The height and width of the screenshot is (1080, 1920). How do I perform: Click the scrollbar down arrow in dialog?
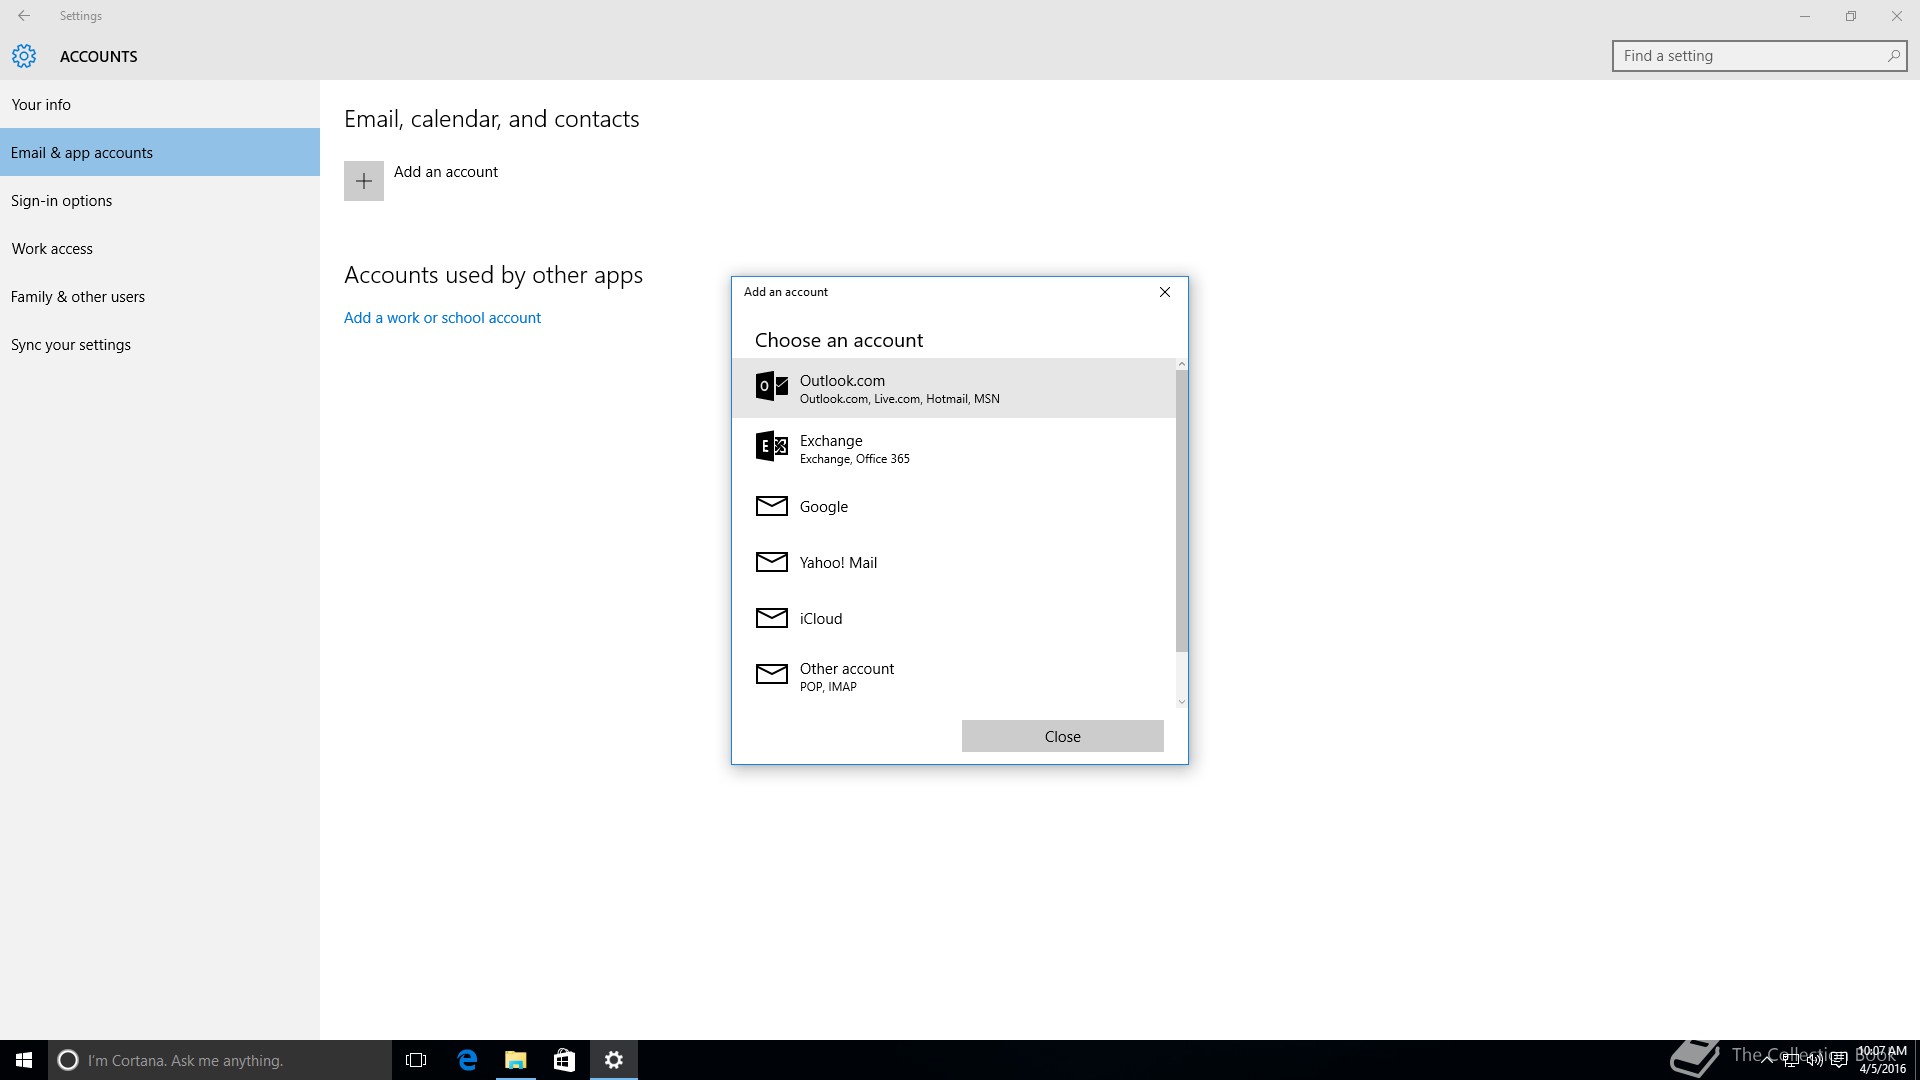click(x=1181, y=702)
